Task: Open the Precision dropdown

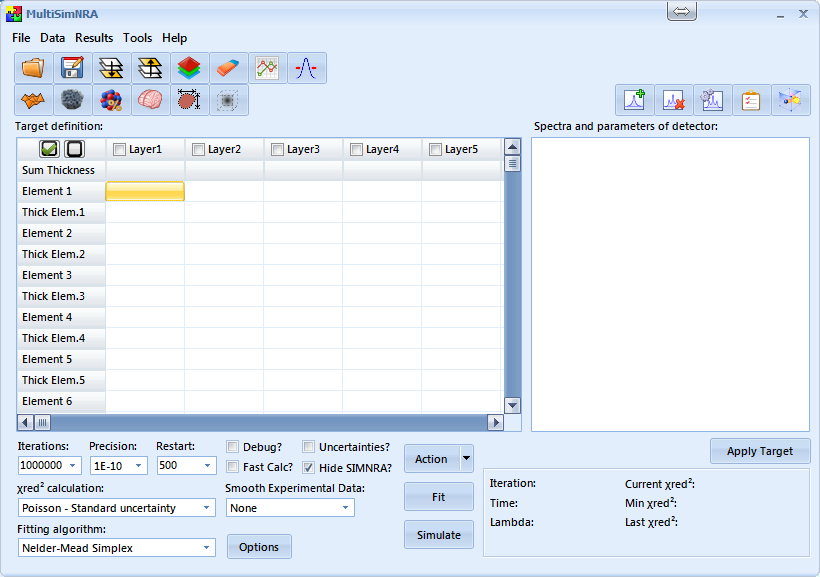Action: (x=139, y=465)
